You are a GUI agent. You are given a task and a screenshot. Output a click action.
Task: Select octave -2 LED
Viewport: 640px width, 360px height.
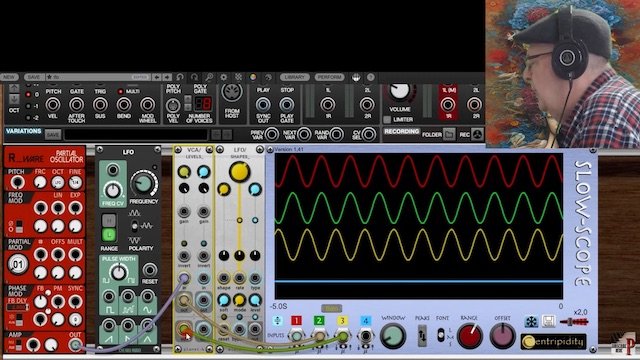28,118
